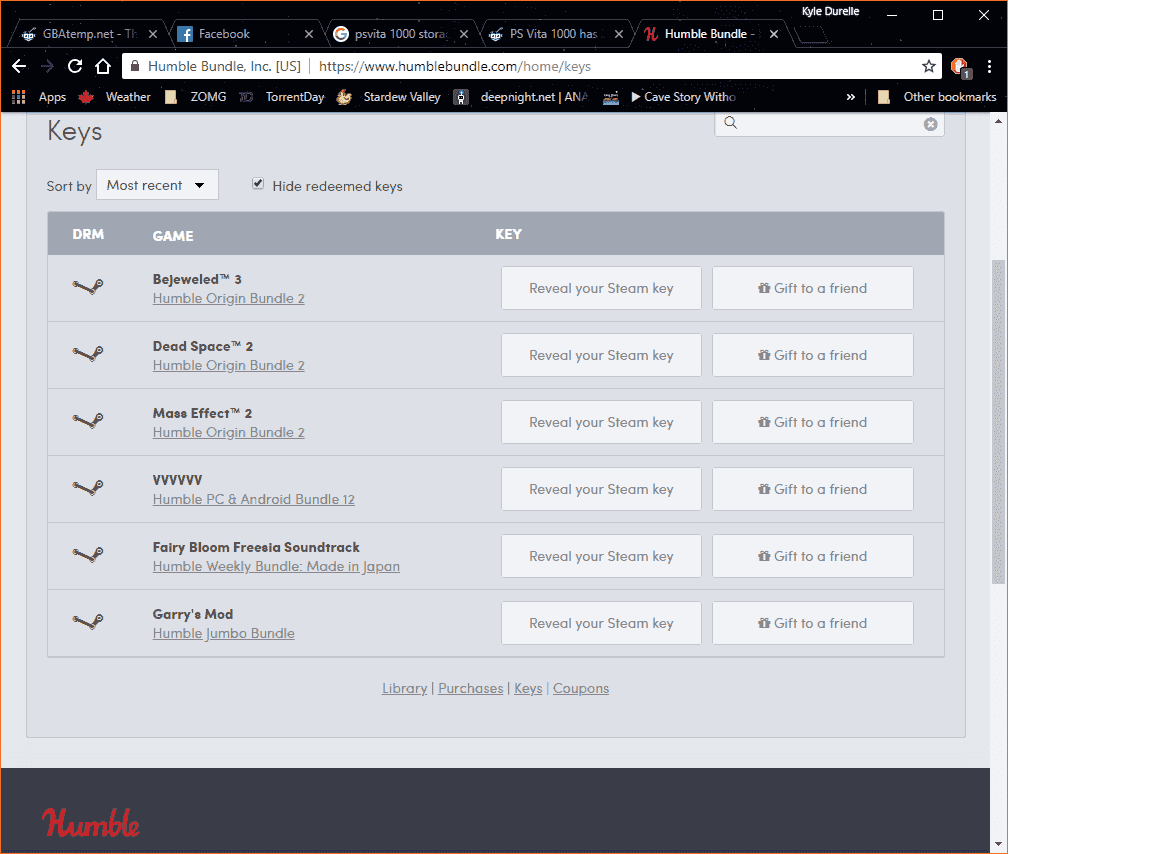Open the ZOMG bookmark folder
The image size is (1152, 854).
[x=195, y=97]
